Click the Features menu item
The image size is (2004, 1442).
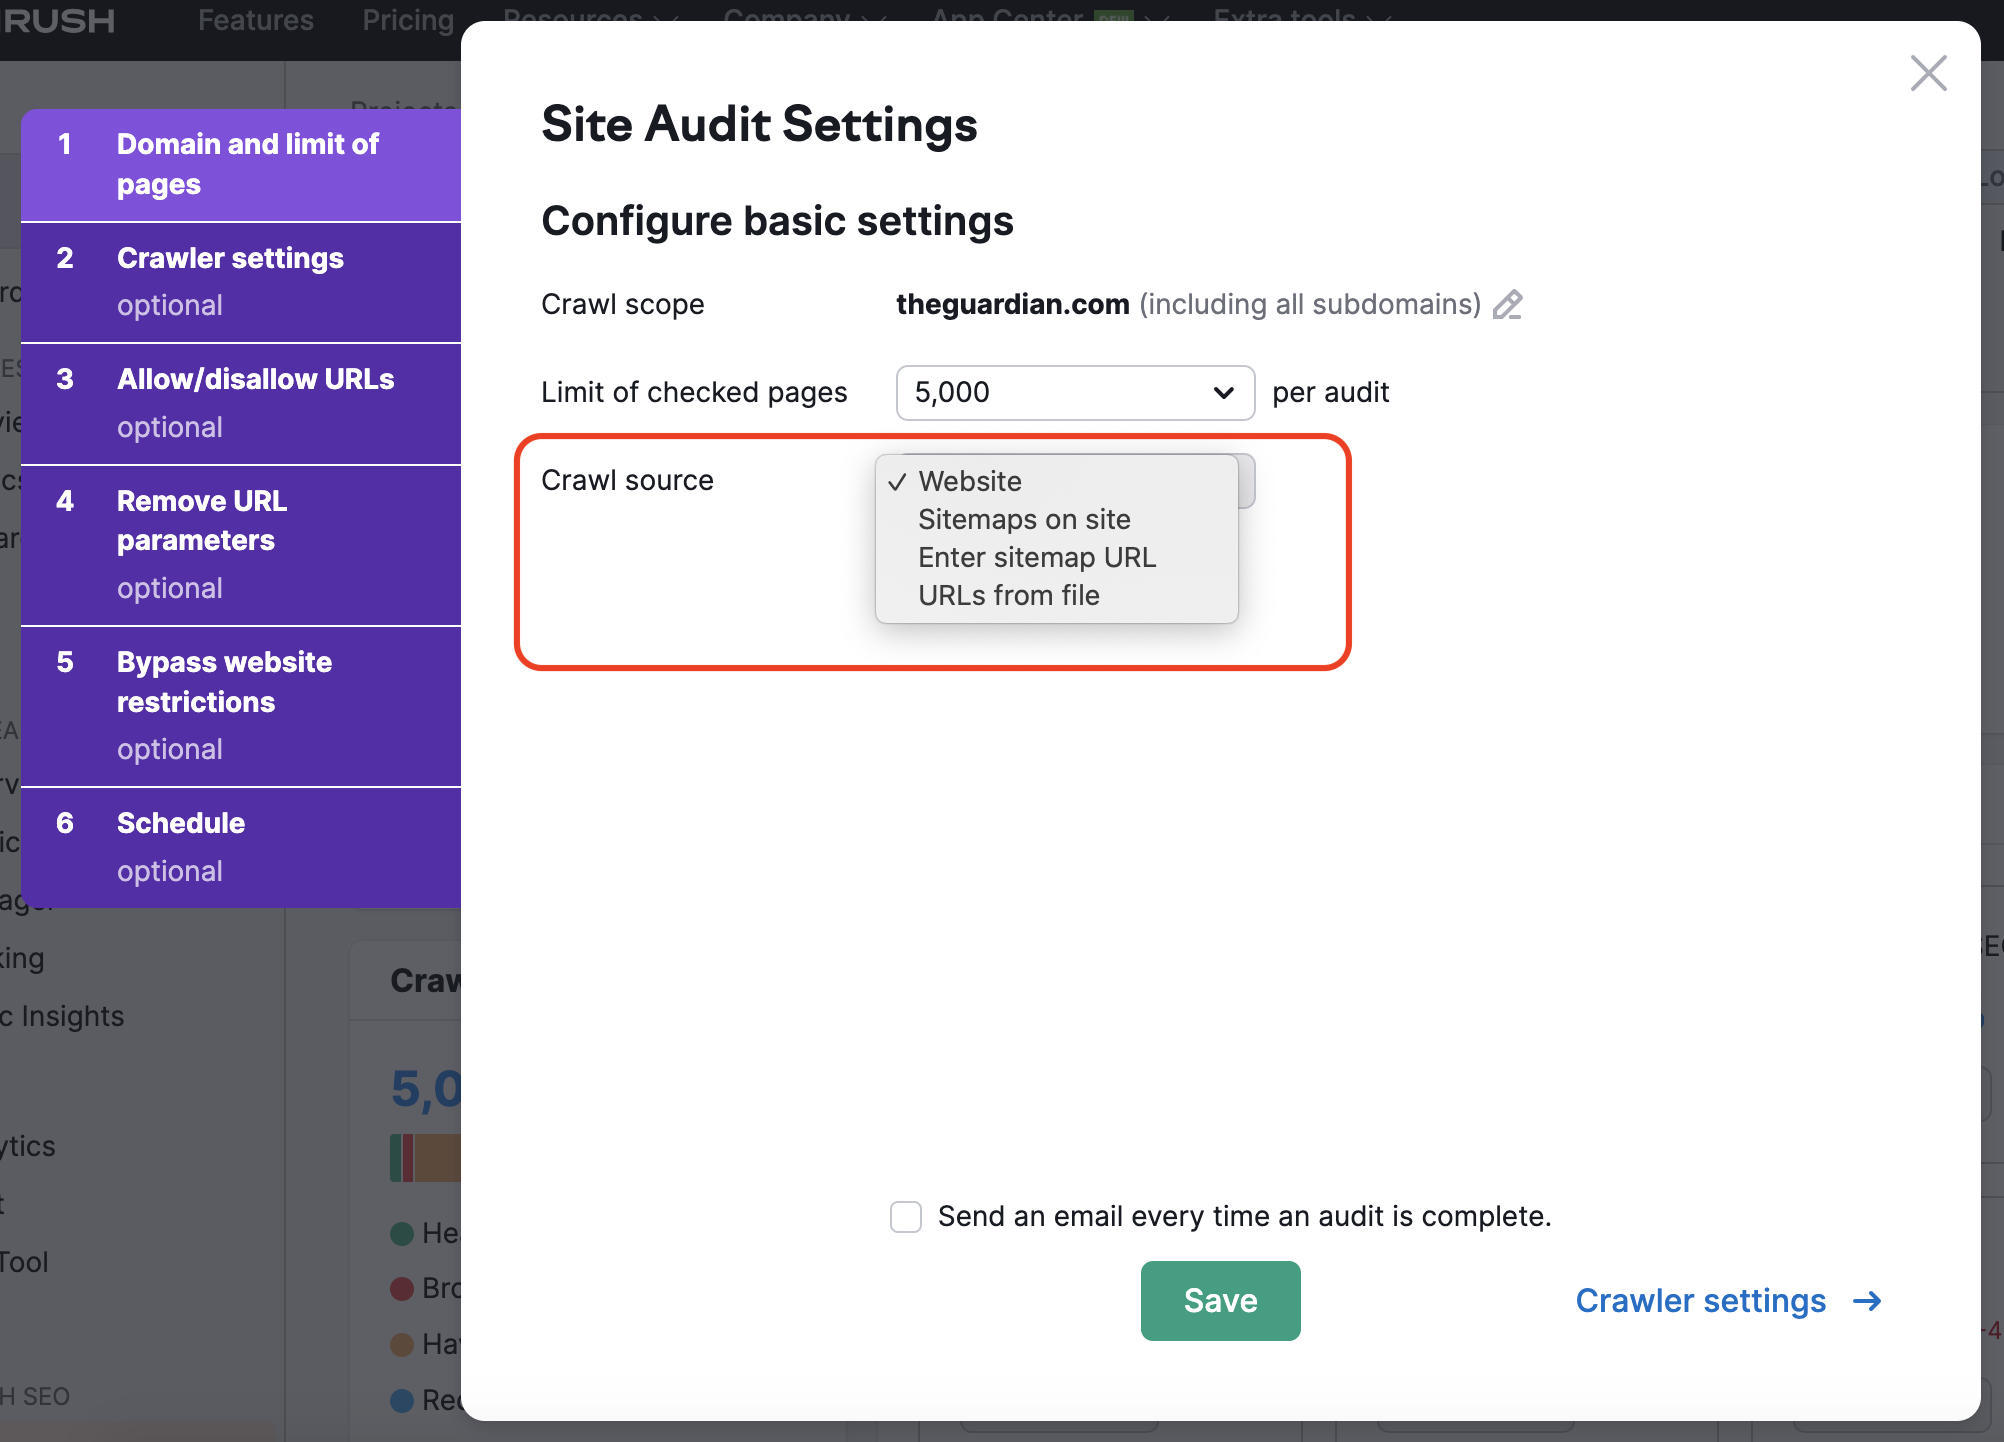tap(254, 22)
